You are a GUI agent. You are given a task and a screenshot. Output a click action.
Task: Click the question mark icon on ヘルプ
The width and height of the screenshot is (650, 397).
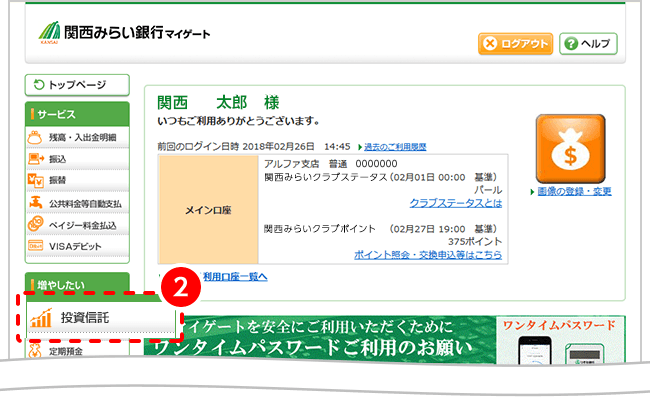click(x=571, y=44)
